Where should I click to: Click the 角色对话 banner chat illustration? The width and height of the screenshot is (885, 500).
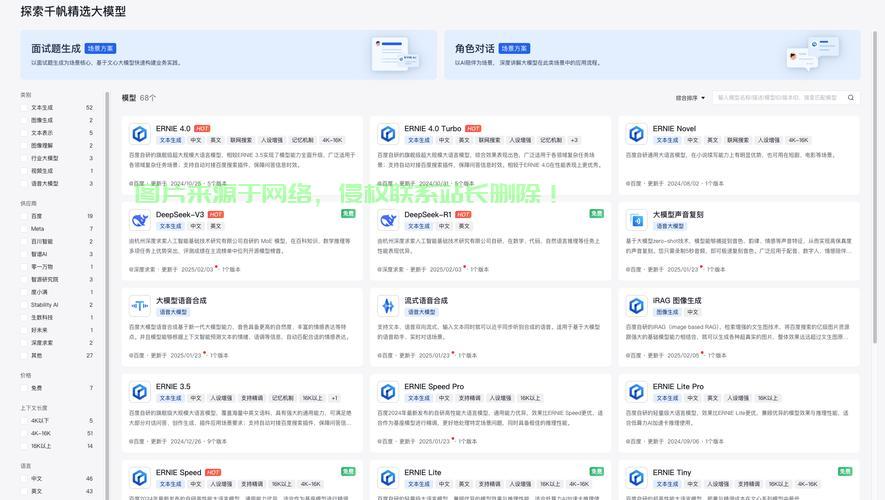point(813,54)
